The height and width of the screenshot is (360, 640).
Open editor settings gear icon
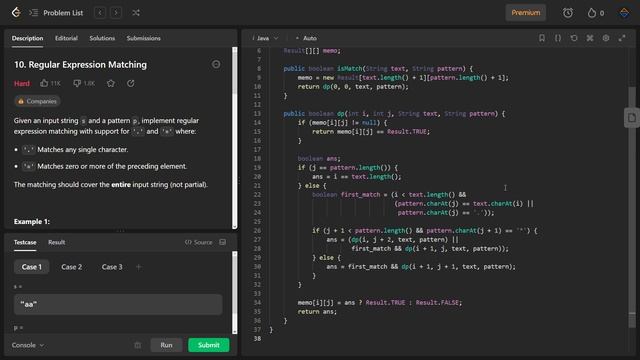606,38
